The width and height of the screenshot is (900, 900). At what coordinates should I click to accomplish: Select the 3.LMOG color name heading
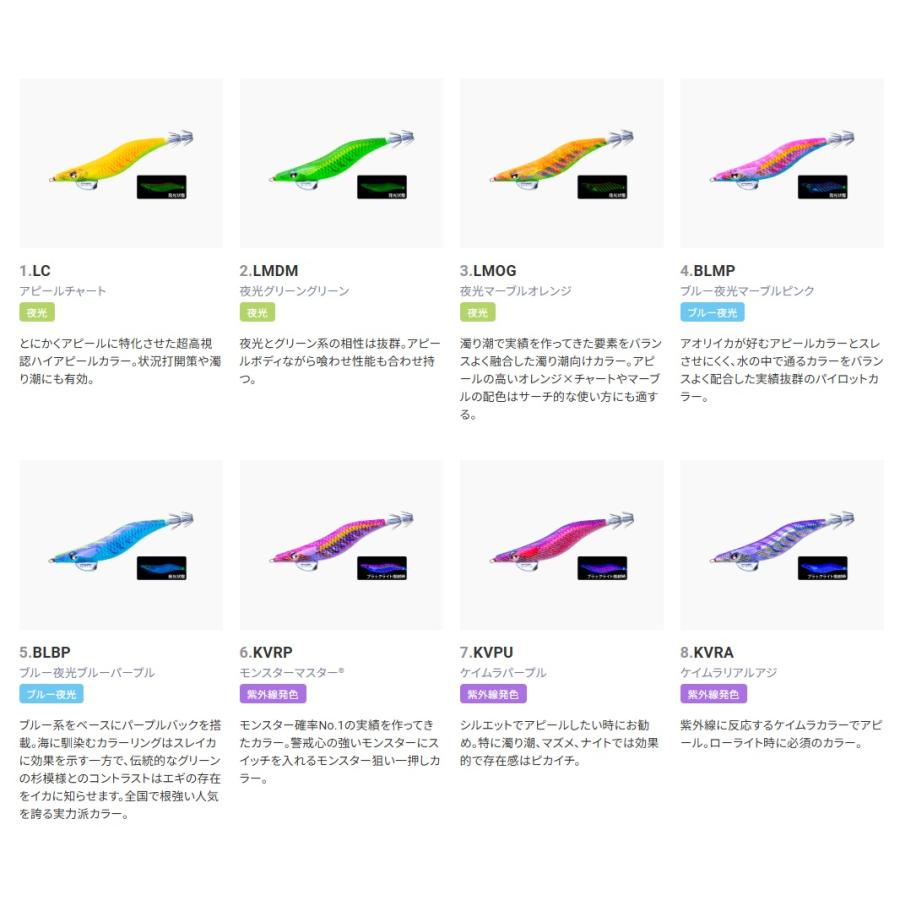click(x=488, y=270)
